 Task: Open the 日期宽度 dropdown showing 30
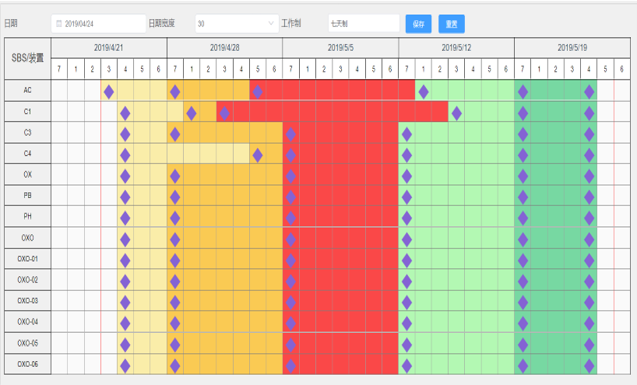point(236,24)
